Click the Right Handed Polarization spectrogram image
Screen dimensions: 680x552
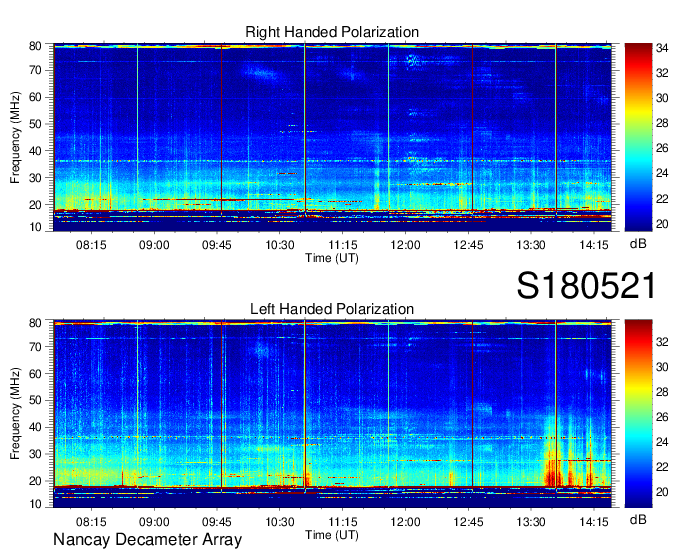coord(332,137)
